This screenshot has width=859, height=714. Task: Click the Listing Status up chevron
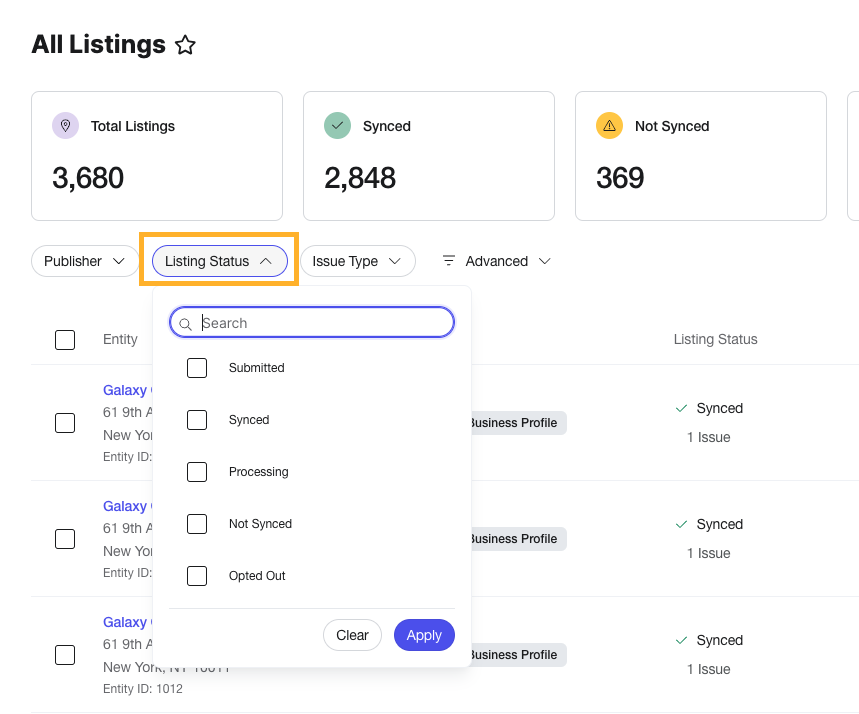click(266, 261)
